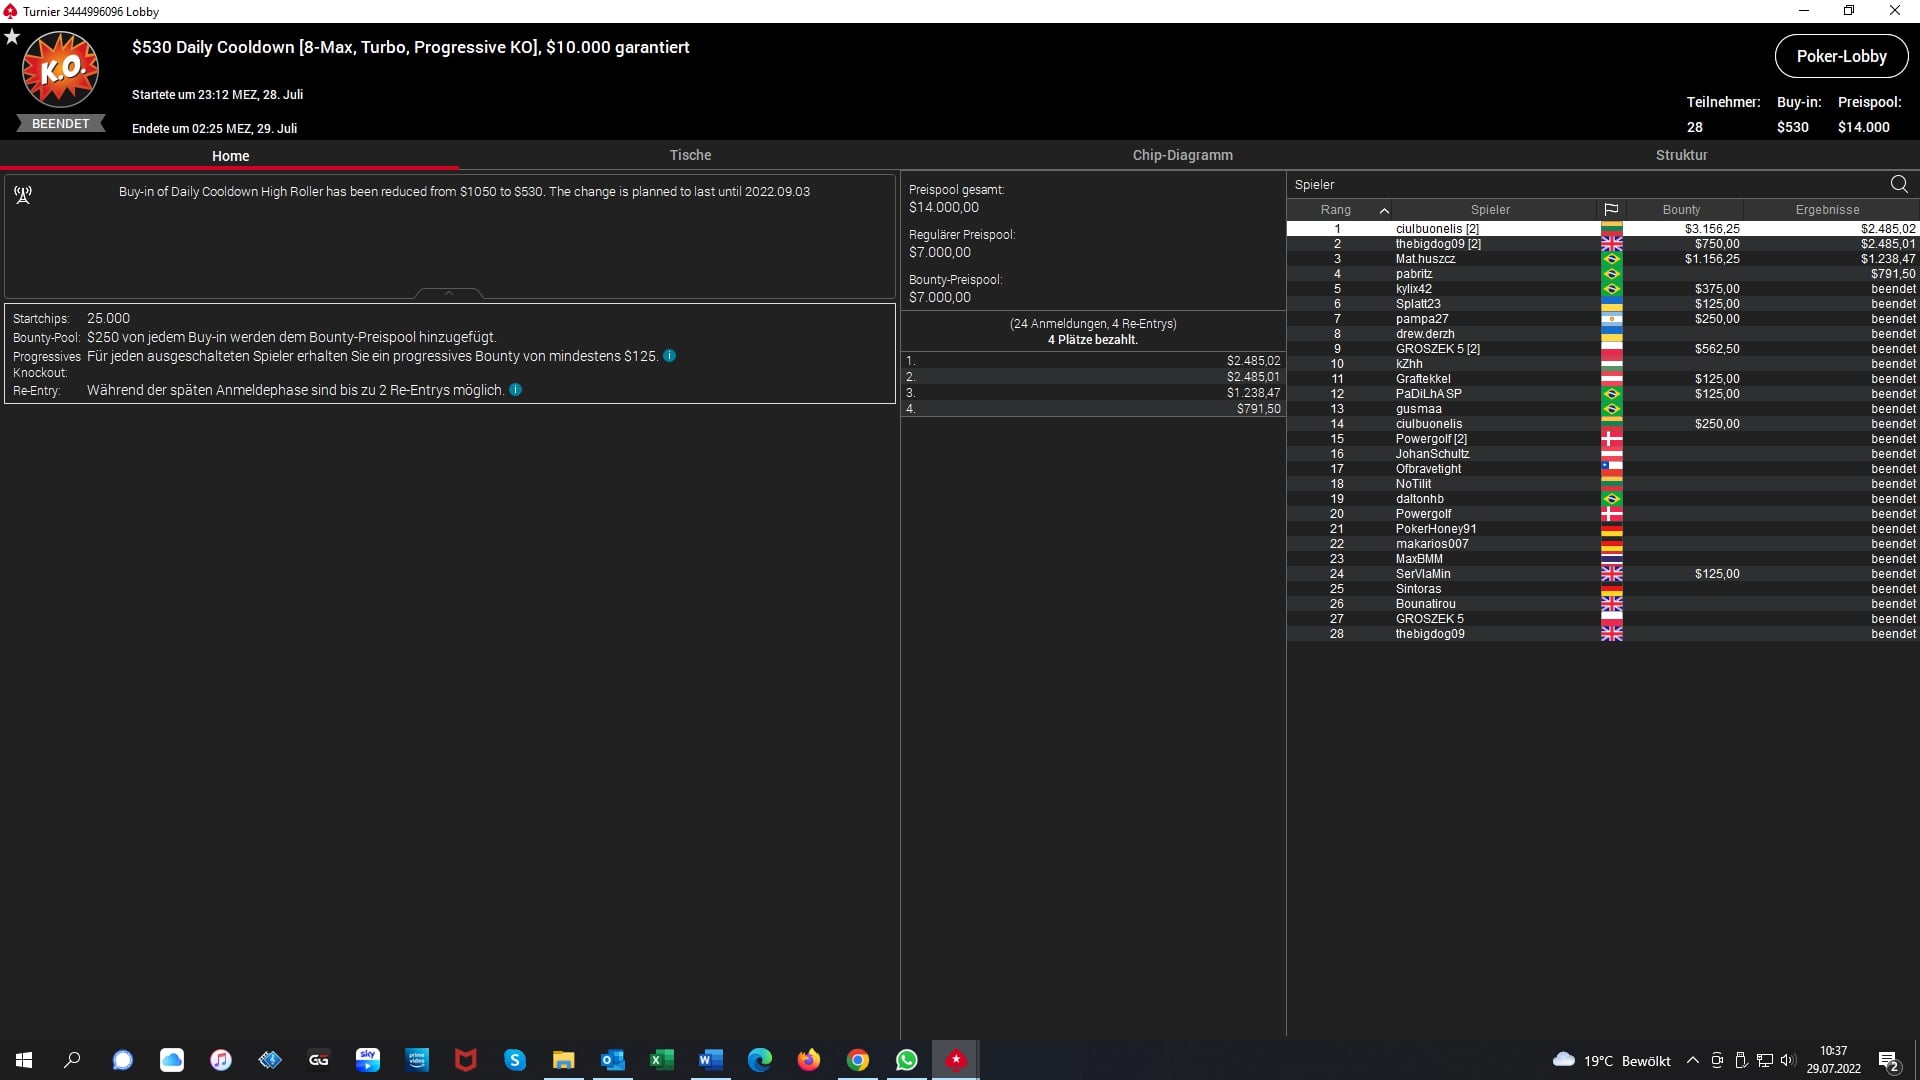Select player row daltonhb

[x=1603, y=499]
